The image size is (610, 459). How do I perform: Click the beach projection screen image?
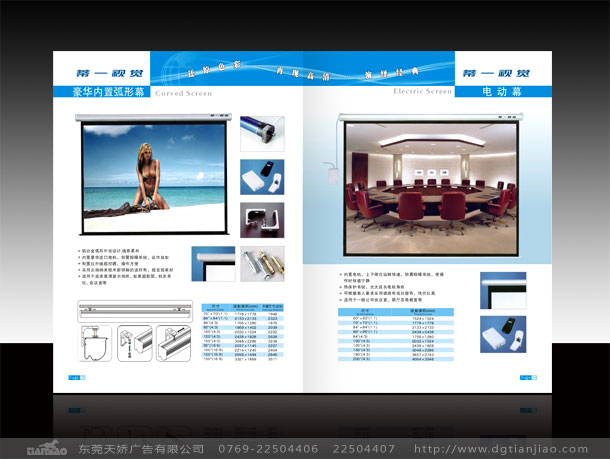157,177
